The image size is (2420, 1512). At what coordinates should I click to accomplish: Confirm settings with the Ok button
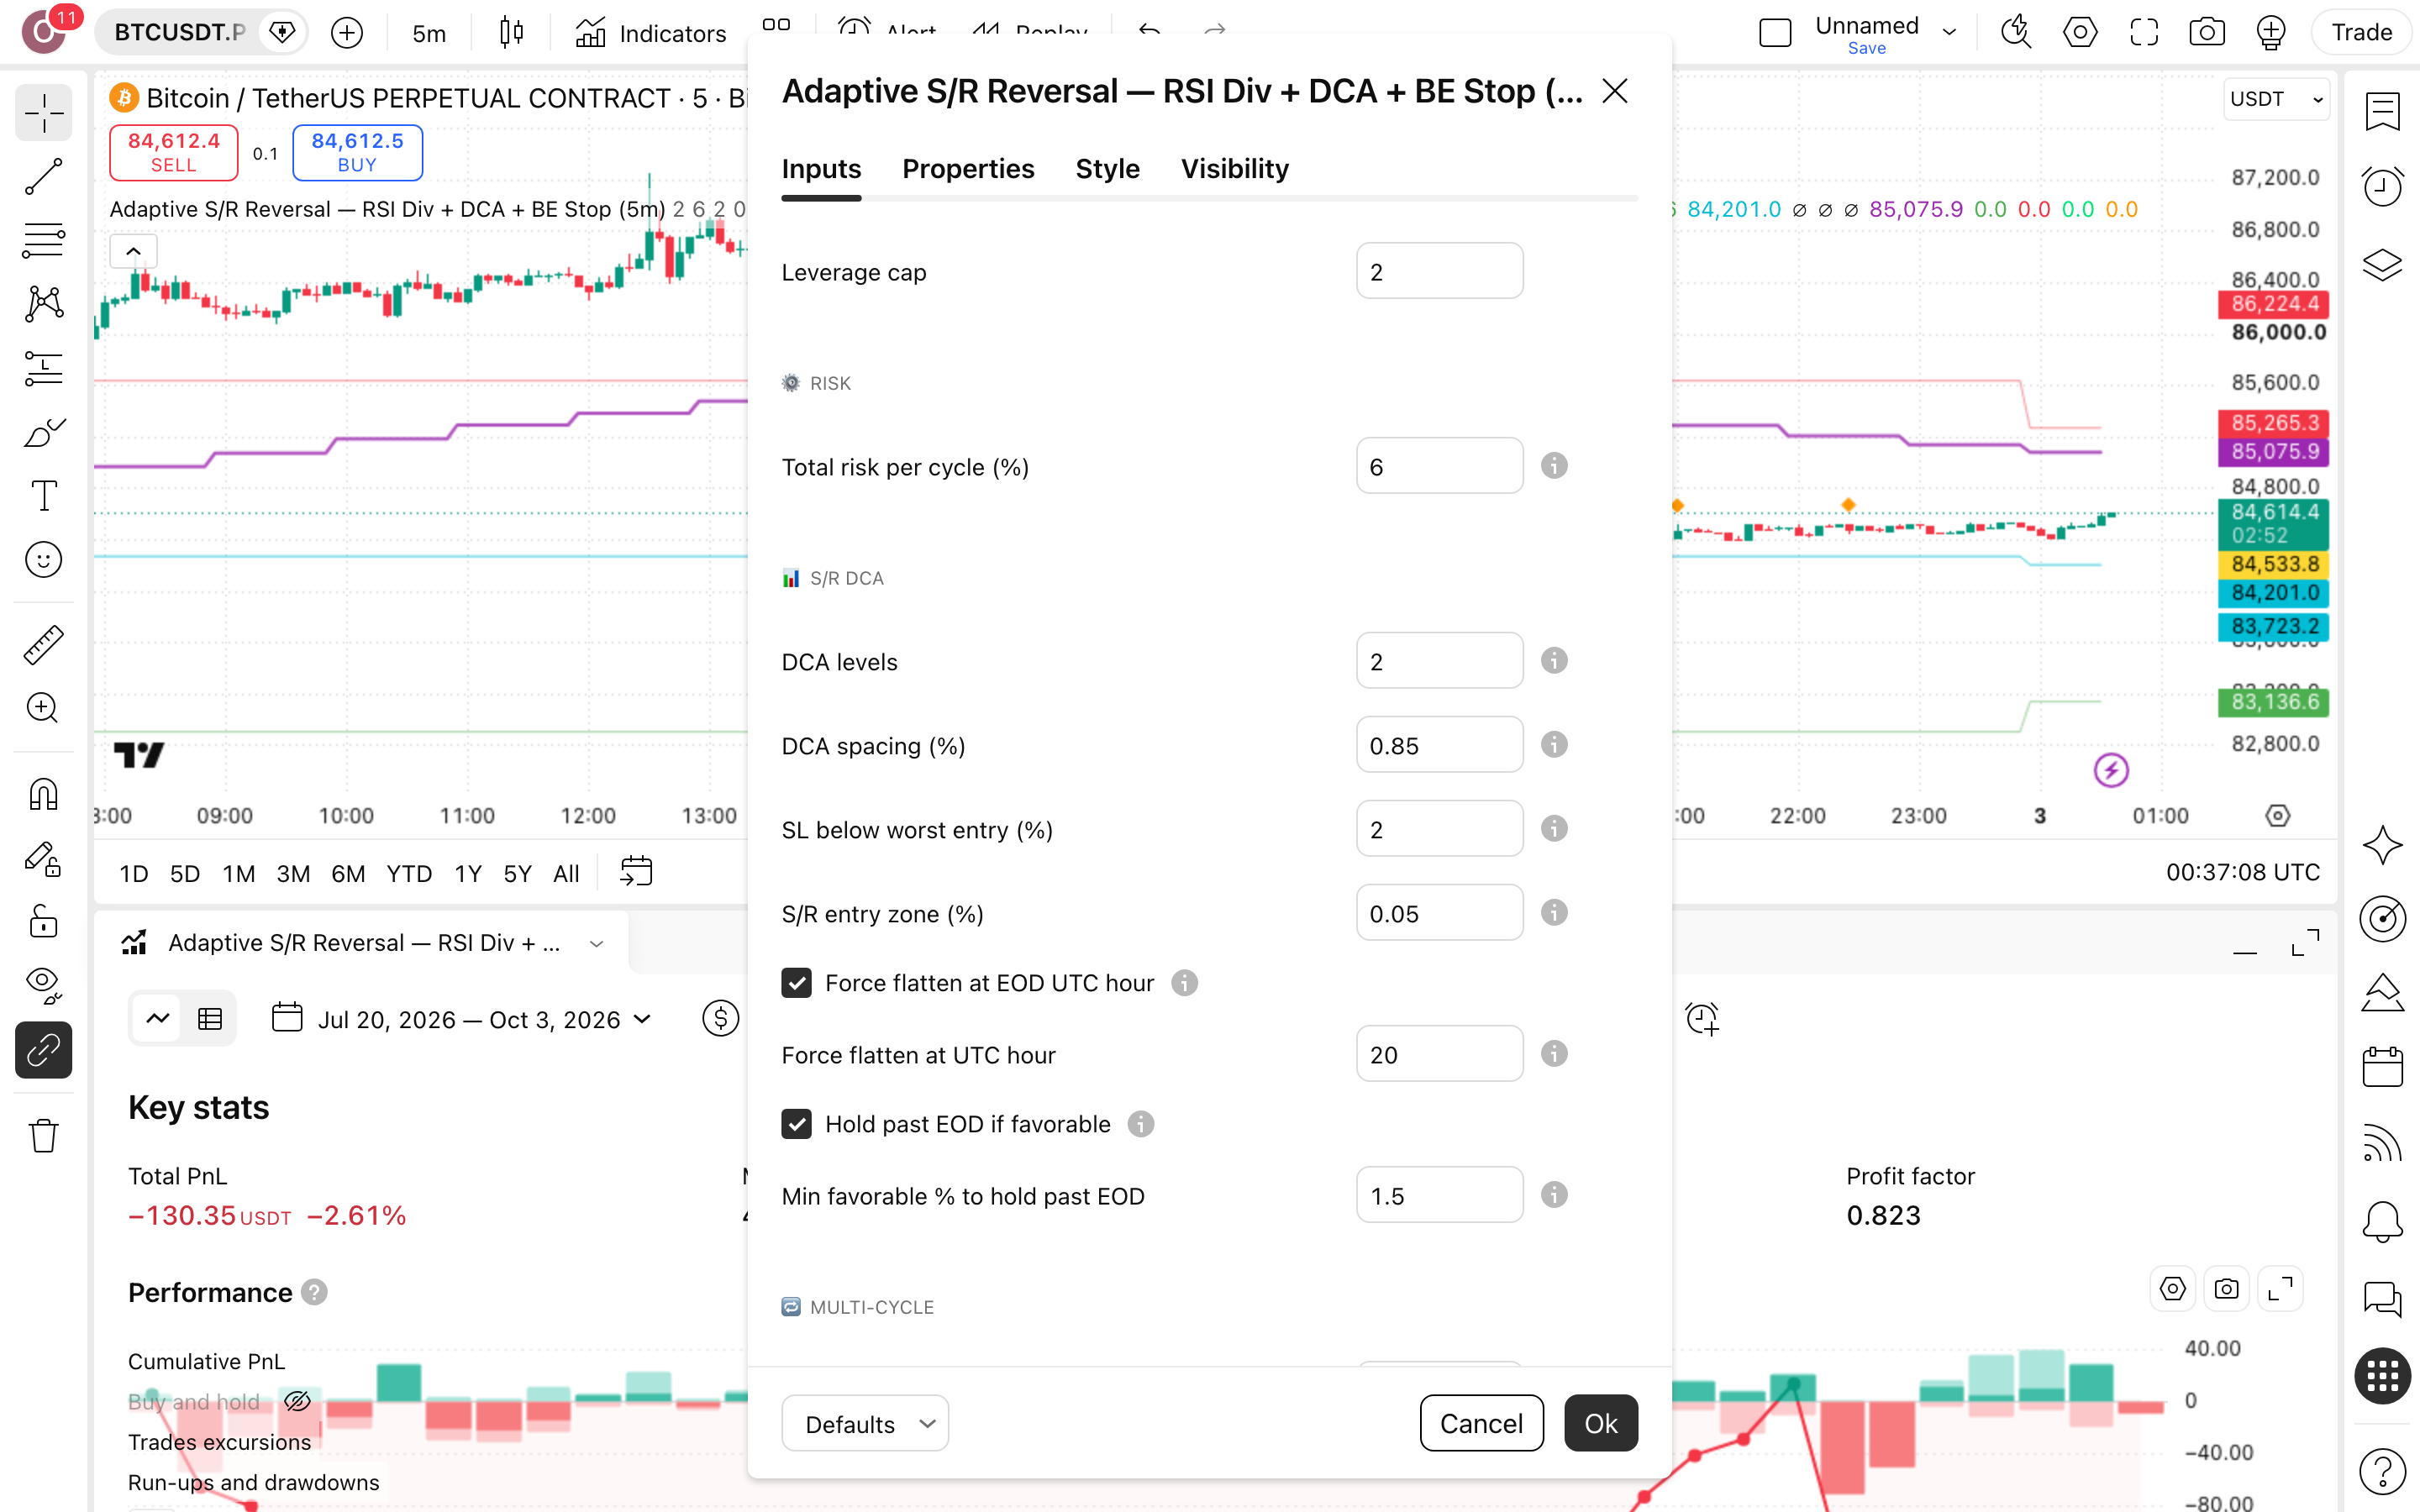pyautogui.click(x=1600, y=1423)
